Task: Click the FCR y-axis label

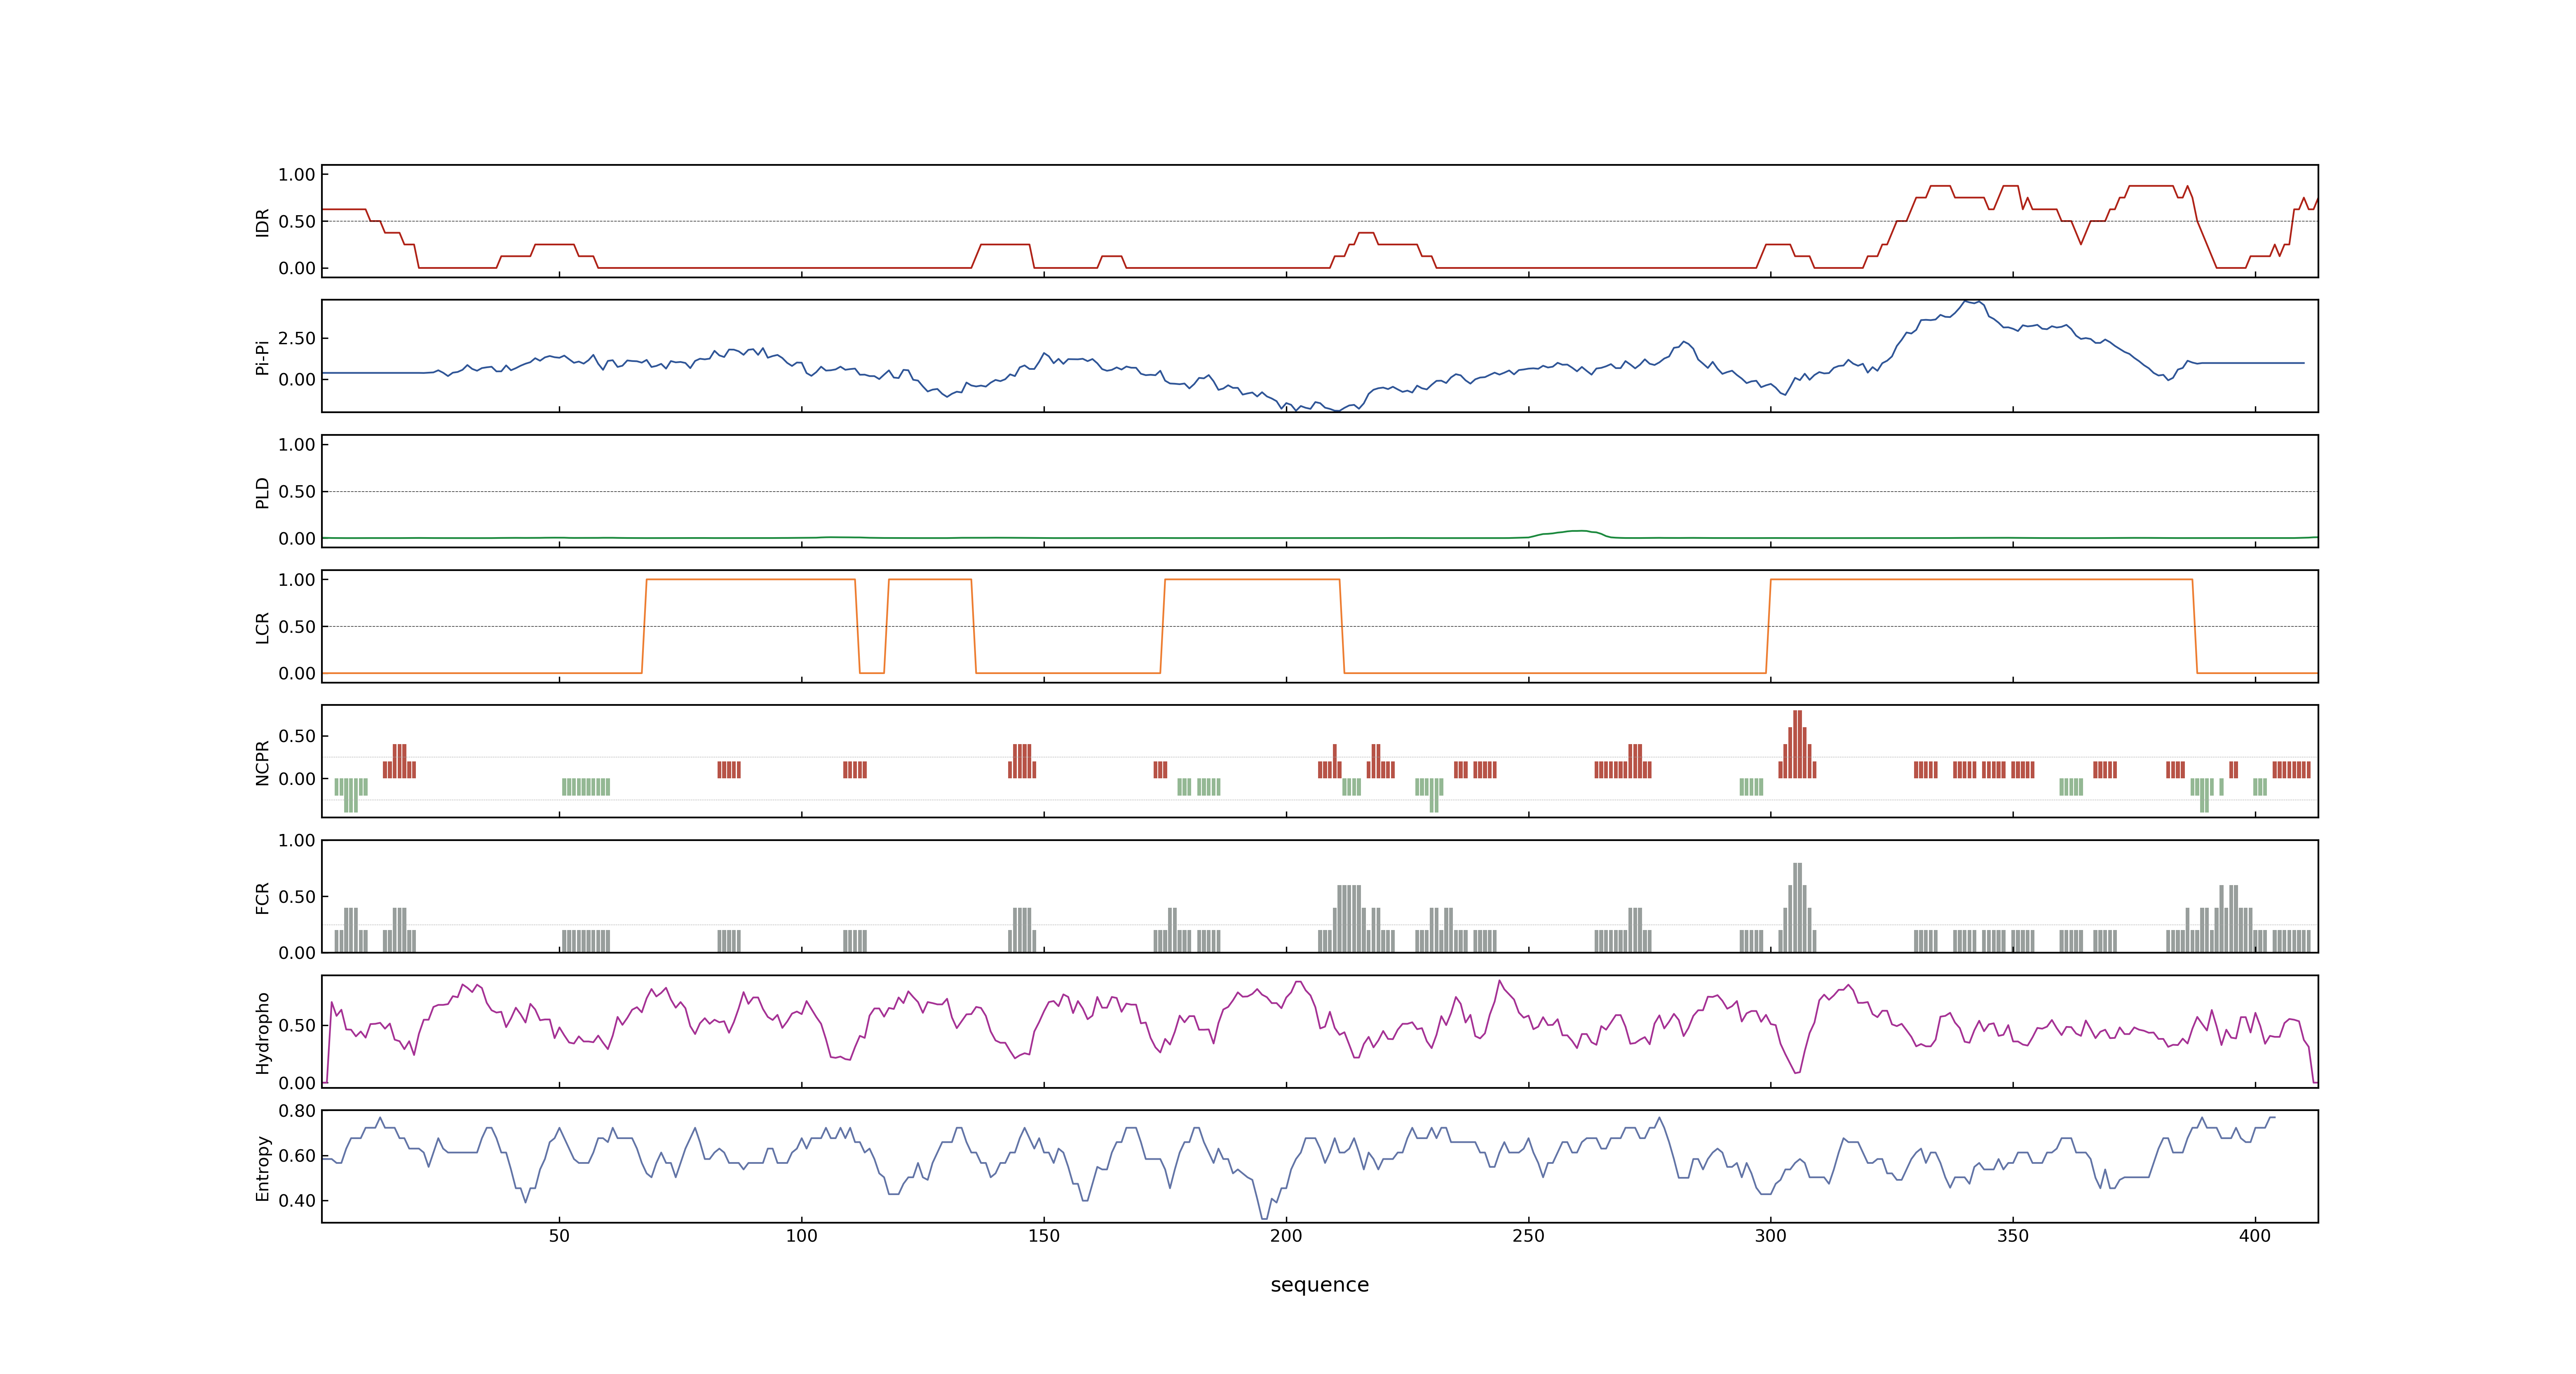Action: click(x=263, y=897)
